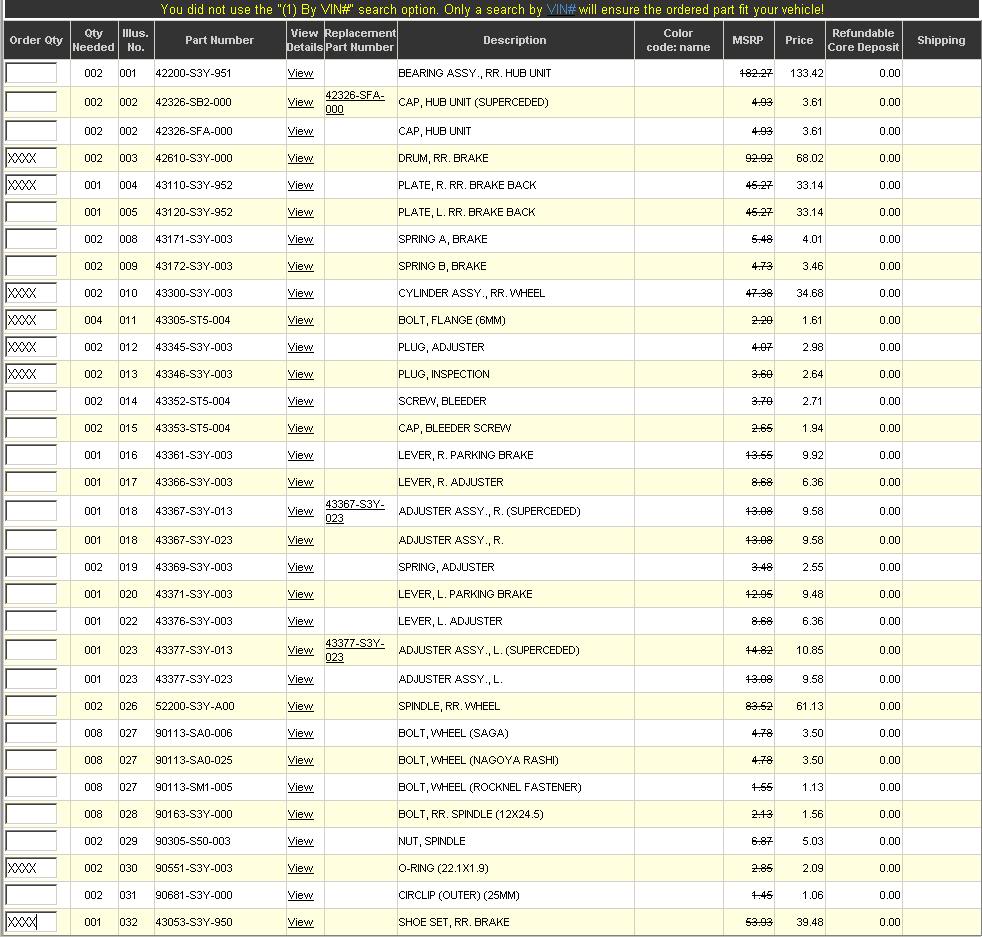
Task: Click order qty field for SPINDLE, RR. WHEEL
Action: coord(31,705)
